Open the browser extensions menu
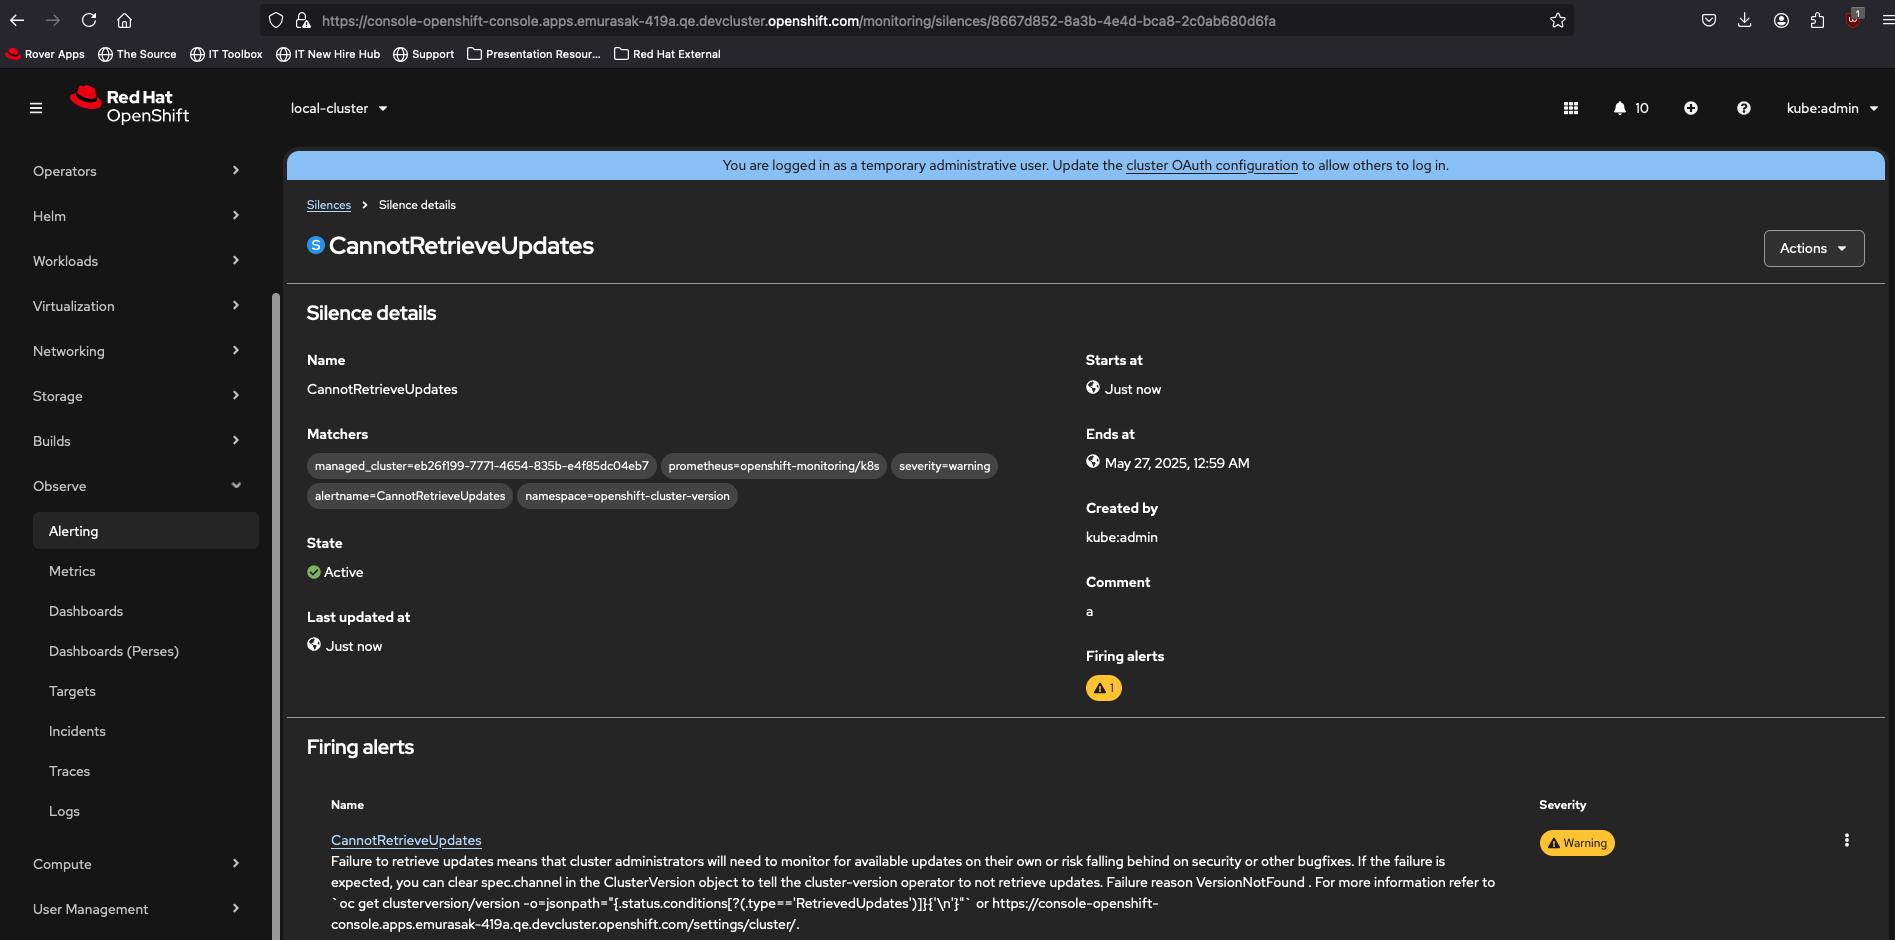The image size is (1895, 940). coord(1817,20)
